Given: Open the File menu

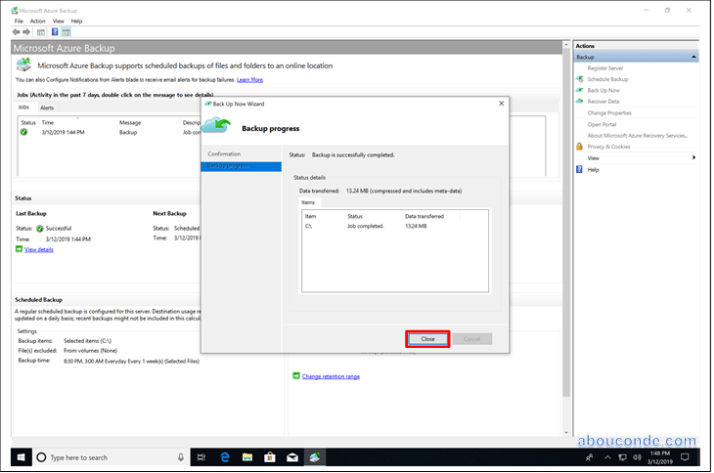Looking at the screenshot, I should (x=18, y=20).
